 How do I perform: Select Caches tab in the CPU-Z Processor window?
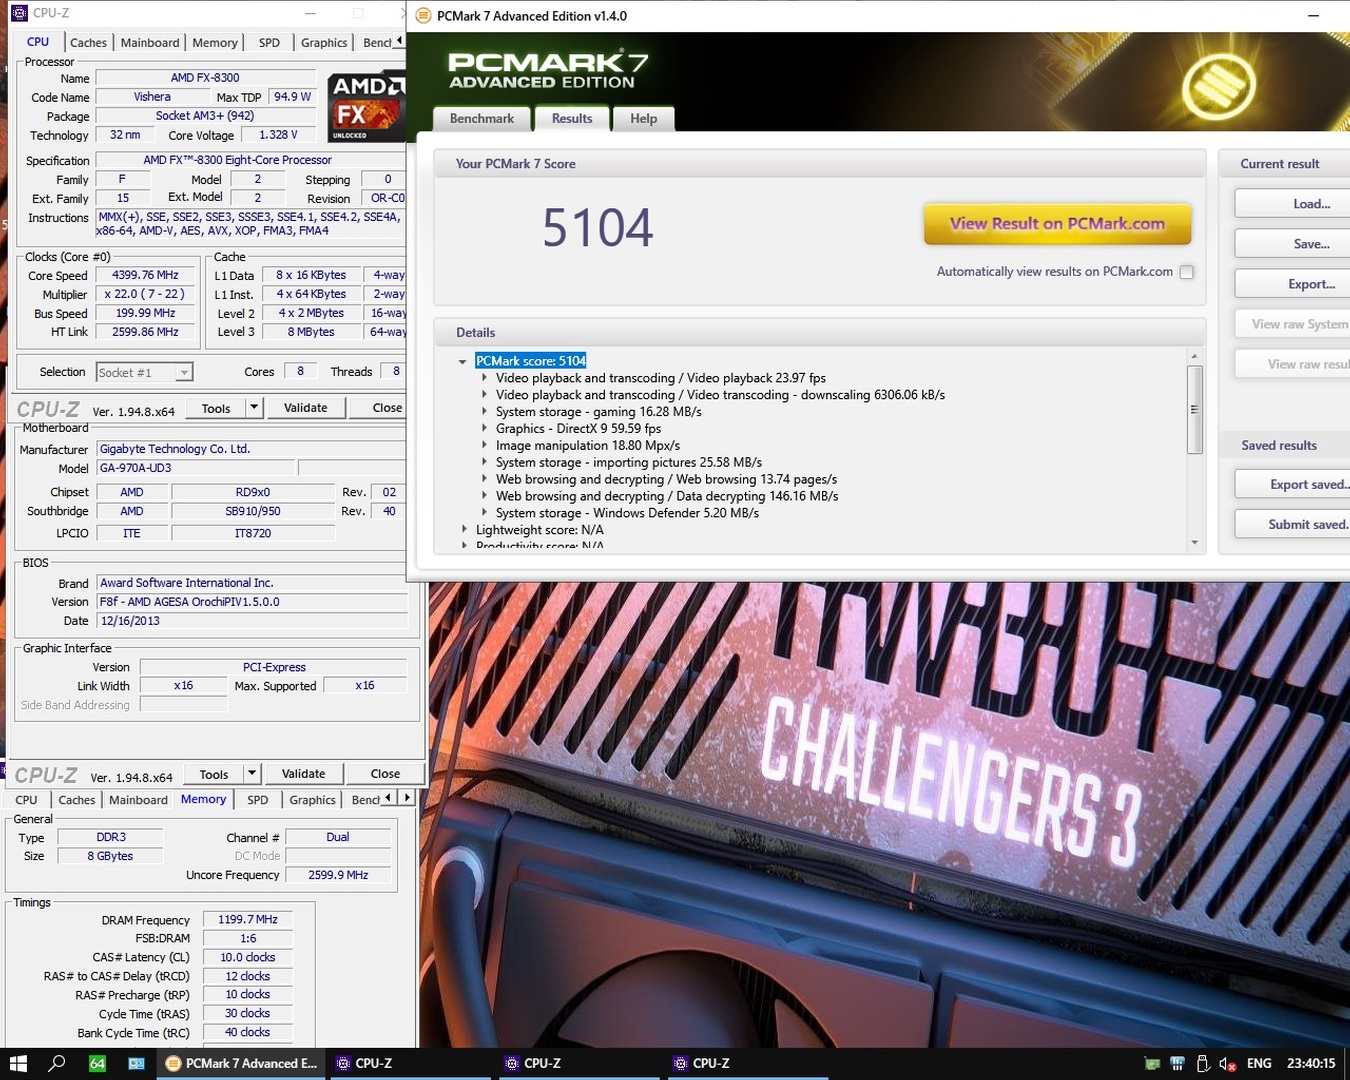coord(88,43)
